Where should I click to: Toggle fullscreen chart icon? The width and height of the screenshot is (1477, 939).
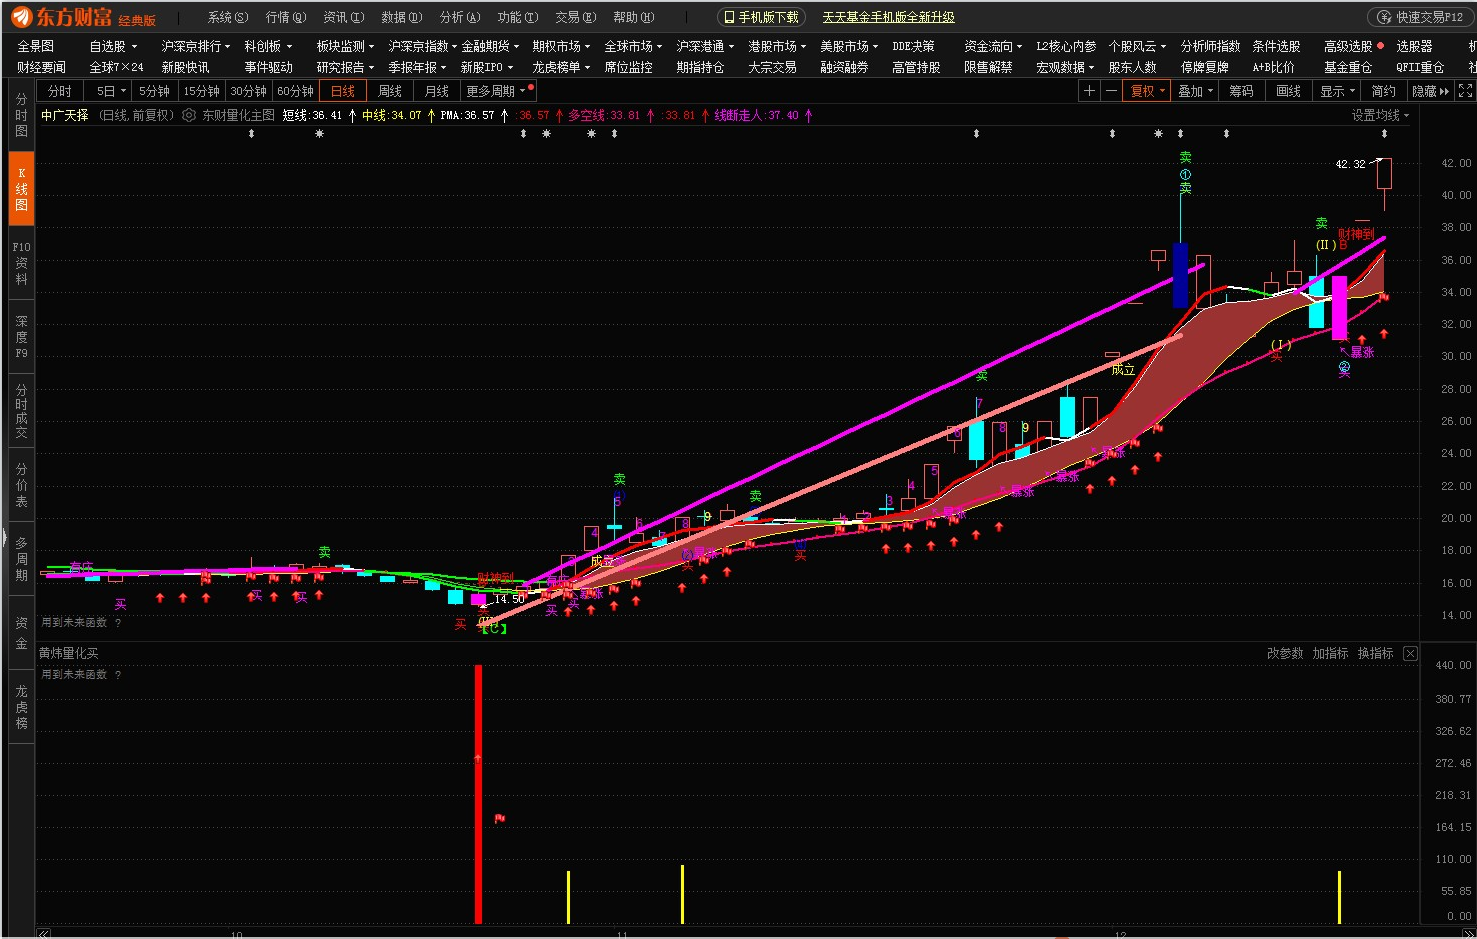(1465, 91)
